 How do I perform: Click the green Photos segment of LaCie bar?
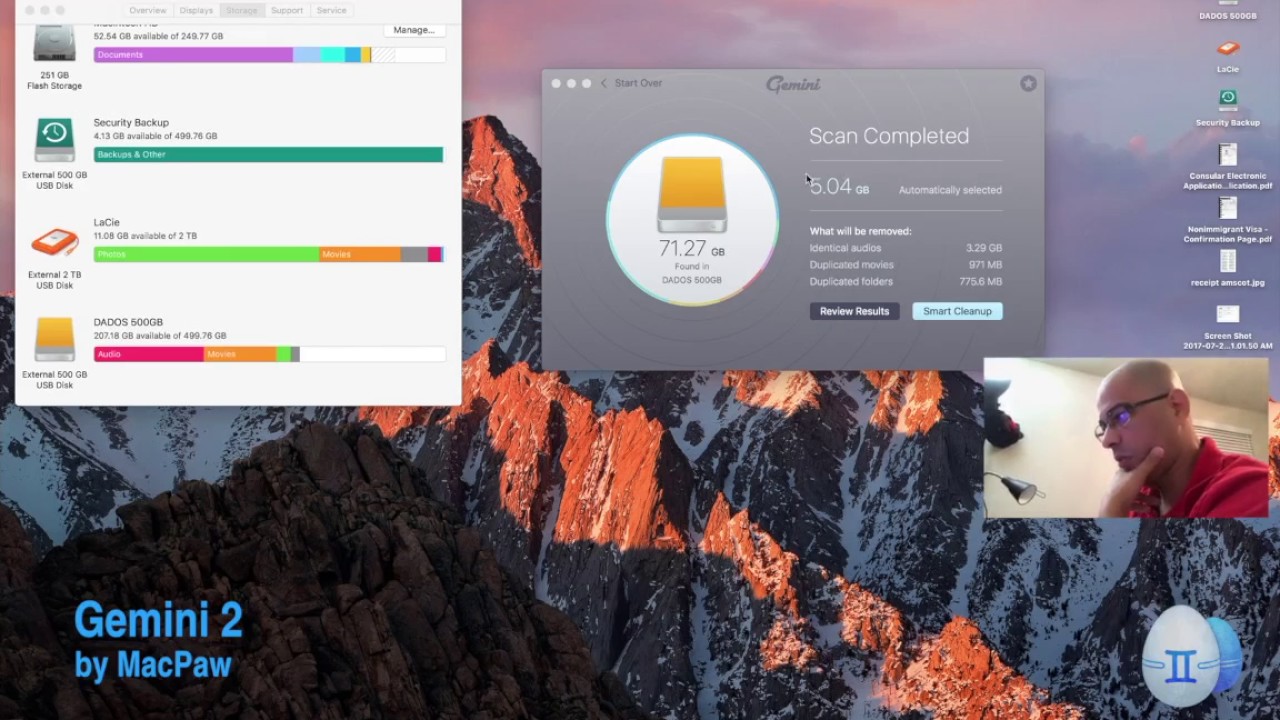(x=206, y=255)
